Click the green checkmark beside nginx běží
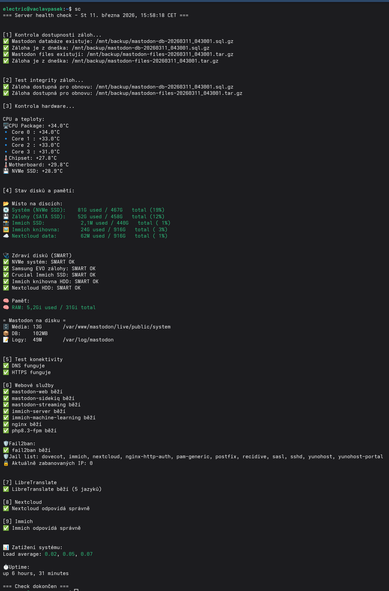389x591 pixels. coord(6,424)
